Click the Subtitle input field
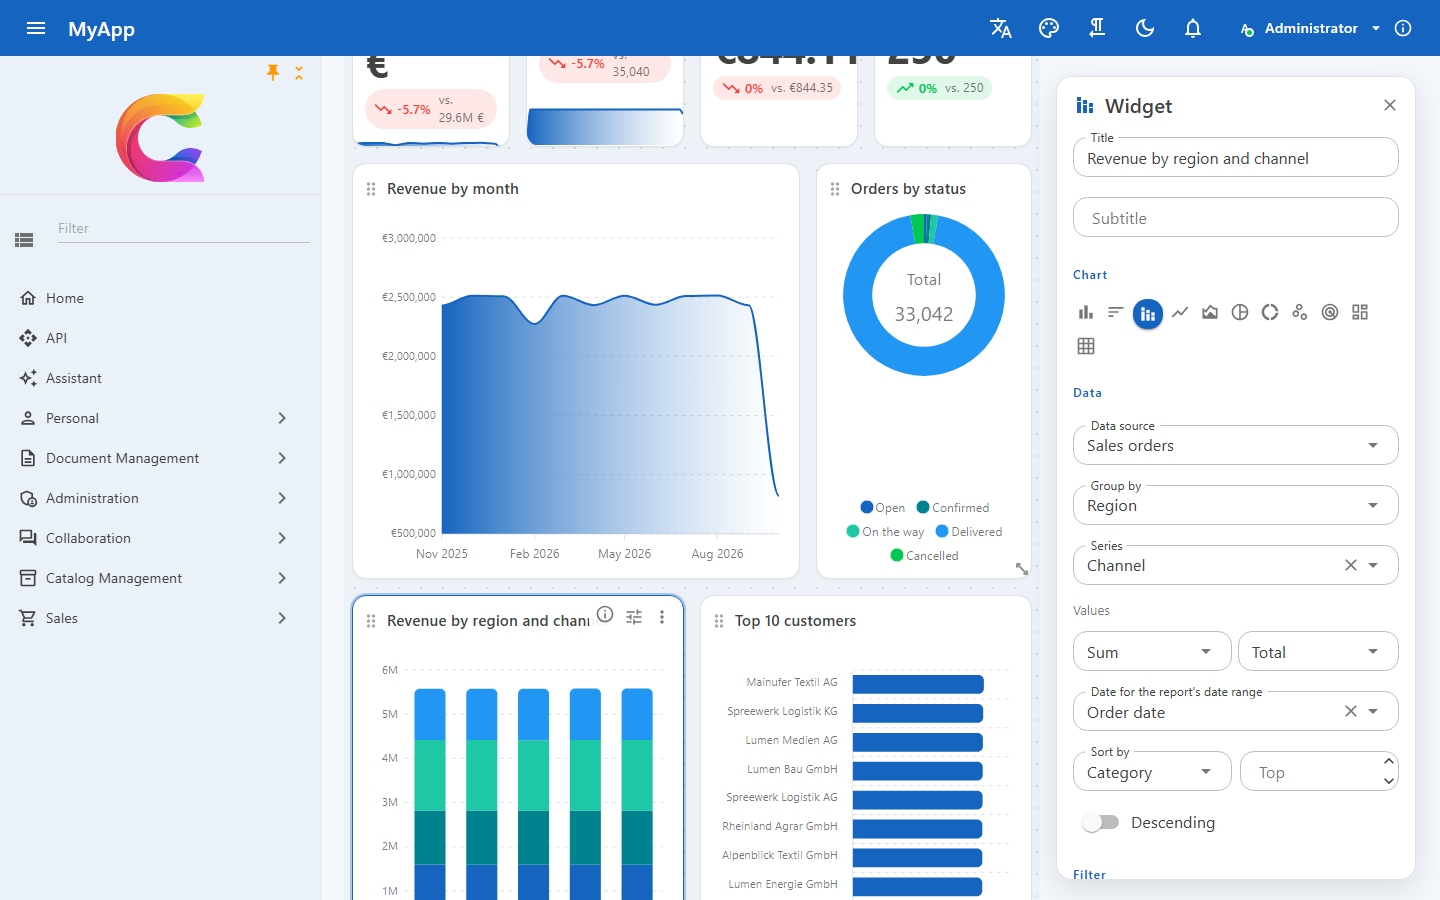Image resolution: width=1440 pixels, height=900 pixels. (x=1236, y=218)
